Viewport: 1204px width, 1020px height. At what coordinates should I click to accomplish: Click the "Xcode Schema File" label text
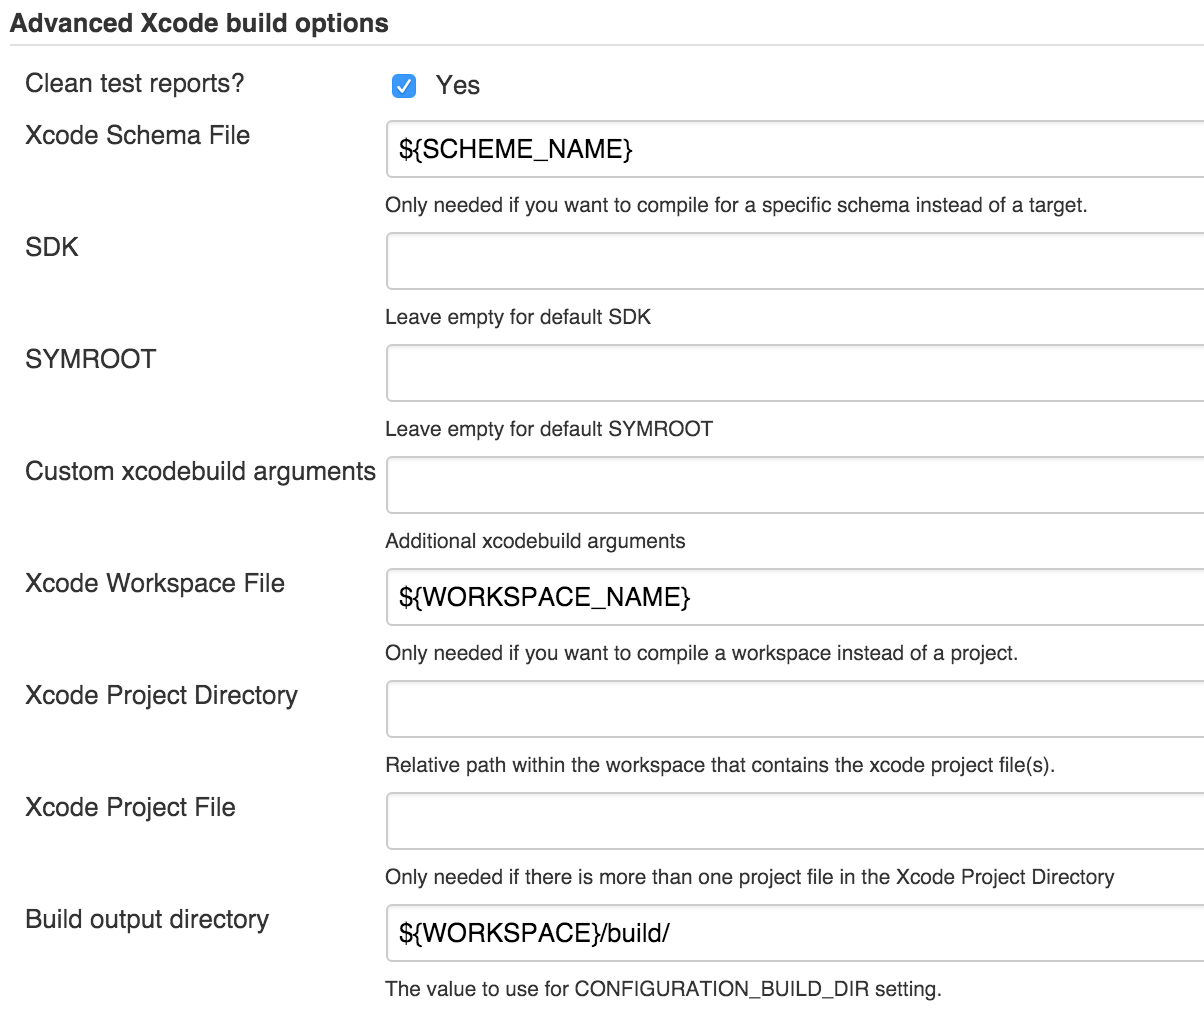tap(137, 135)
